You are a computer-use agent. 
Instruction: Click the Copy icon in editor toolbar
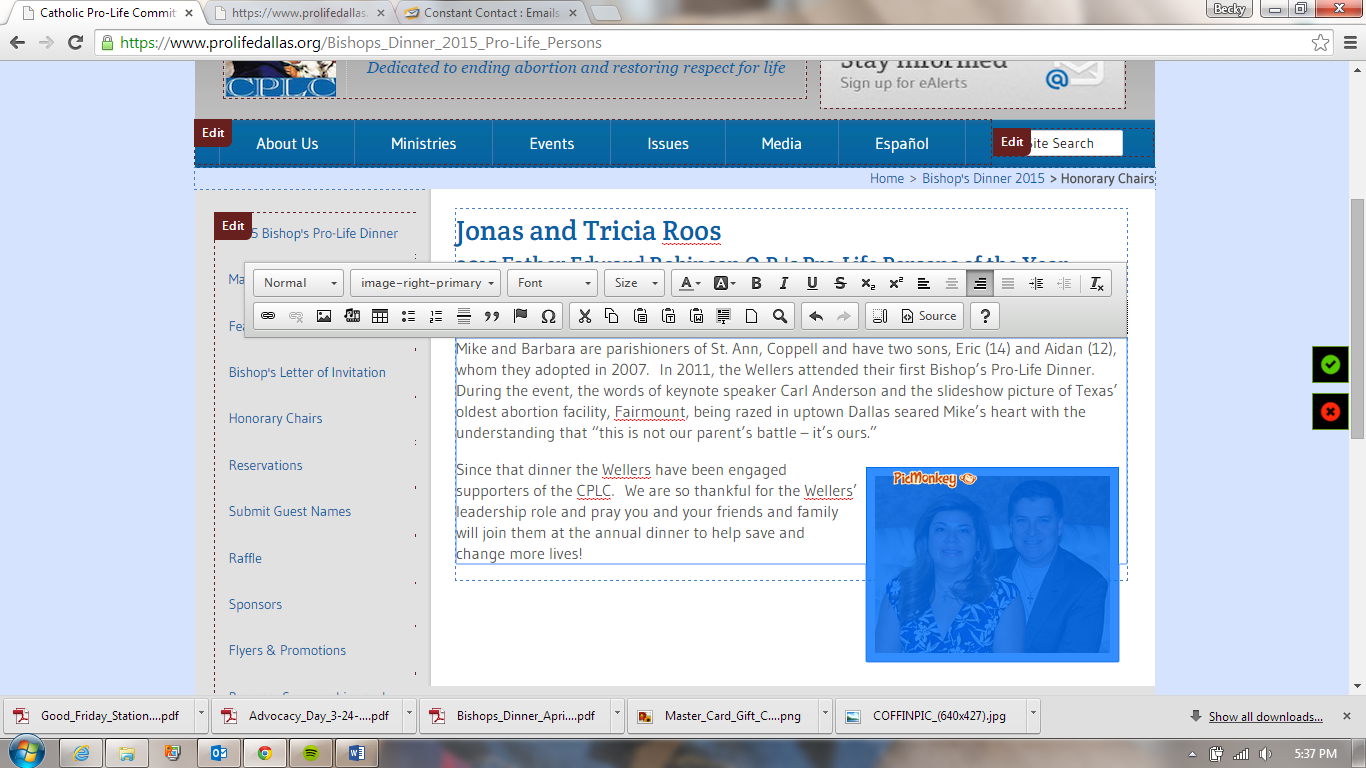click(613, 316)
